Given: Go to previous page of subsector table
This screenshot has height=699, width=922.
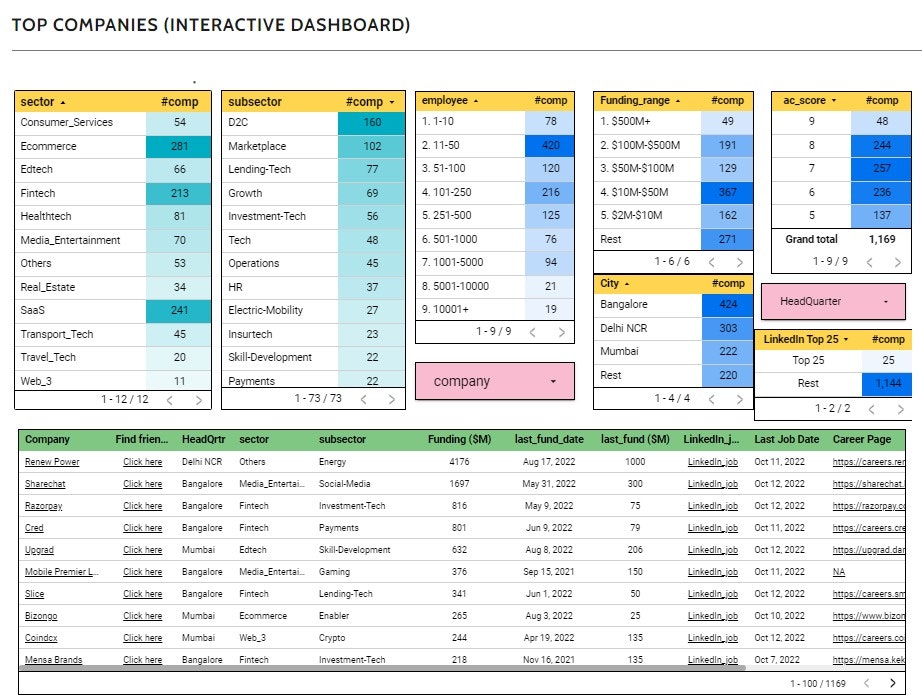Looking at the screenshot, I should click(x=363, y=399).
